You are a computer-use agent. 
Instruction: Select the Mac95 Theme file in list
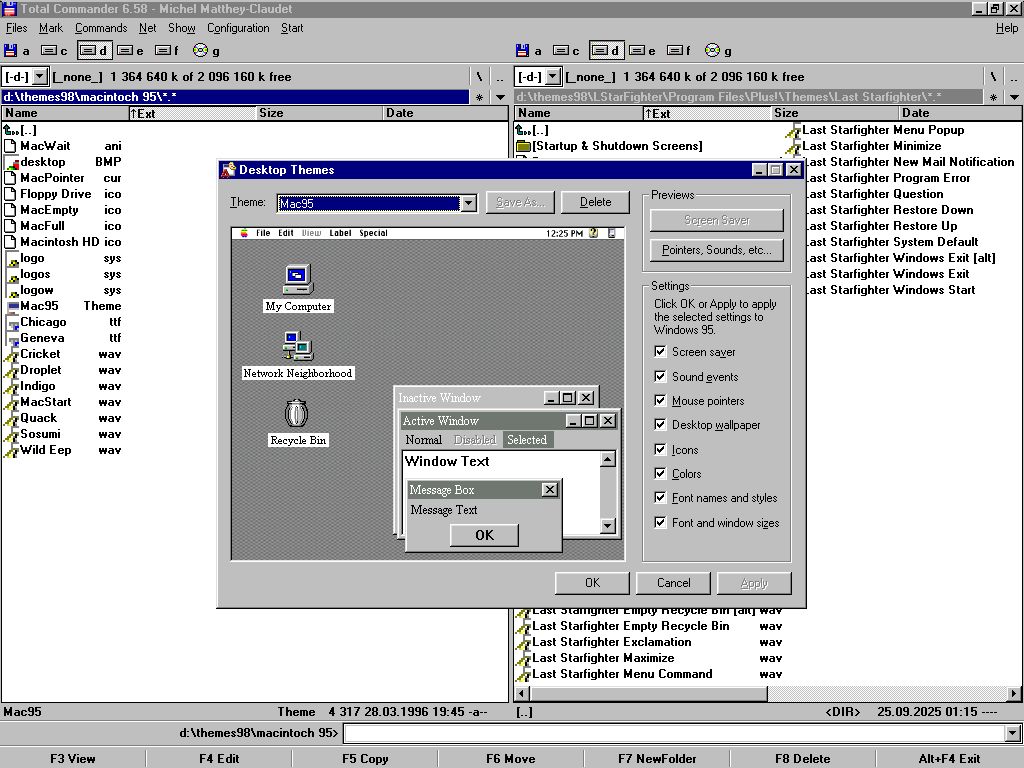pos(40,306)
